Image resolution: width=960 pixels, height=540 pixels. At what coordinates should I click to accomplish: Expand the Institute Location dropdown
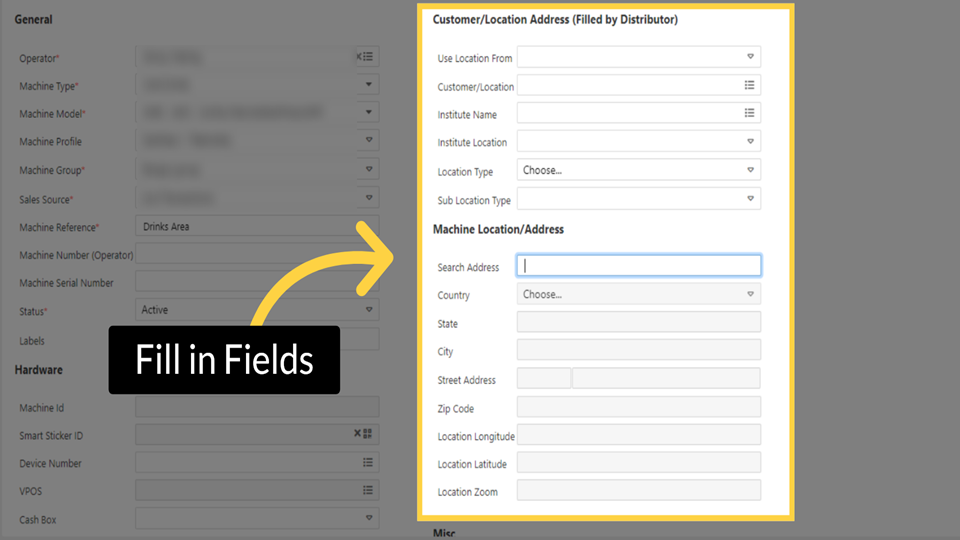coord(749,142)
